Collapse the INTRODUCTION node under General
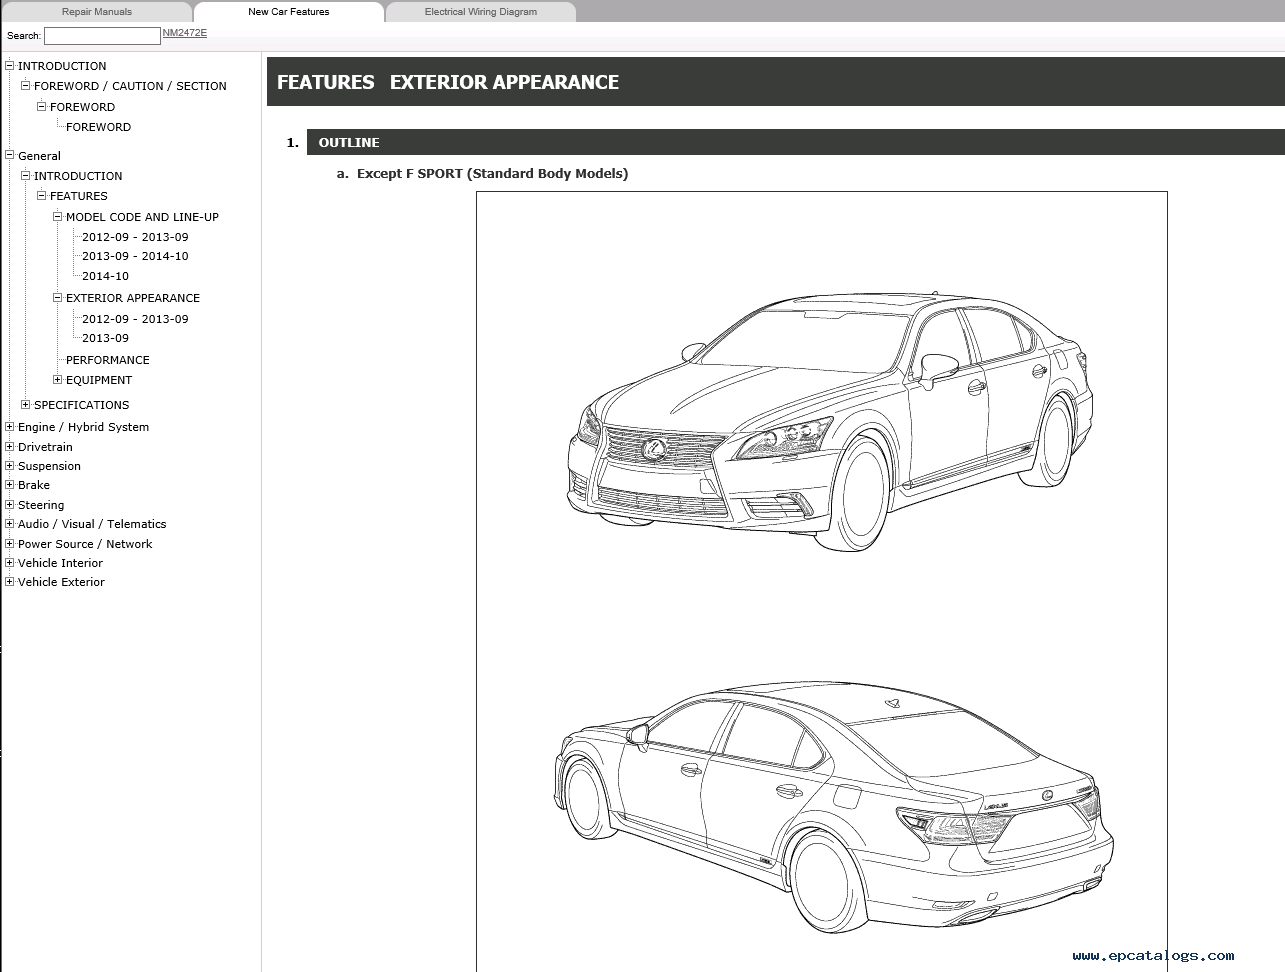The height and width of the screenshot is (972, 1285). 26,175
